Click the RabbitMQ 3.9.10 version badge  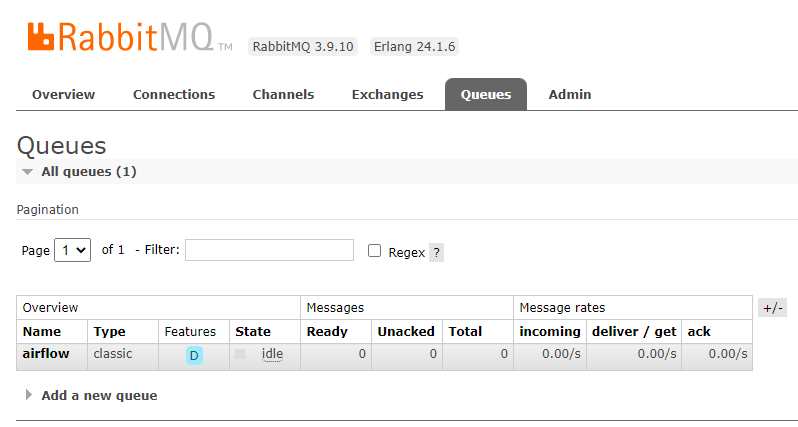pos(303,47)
